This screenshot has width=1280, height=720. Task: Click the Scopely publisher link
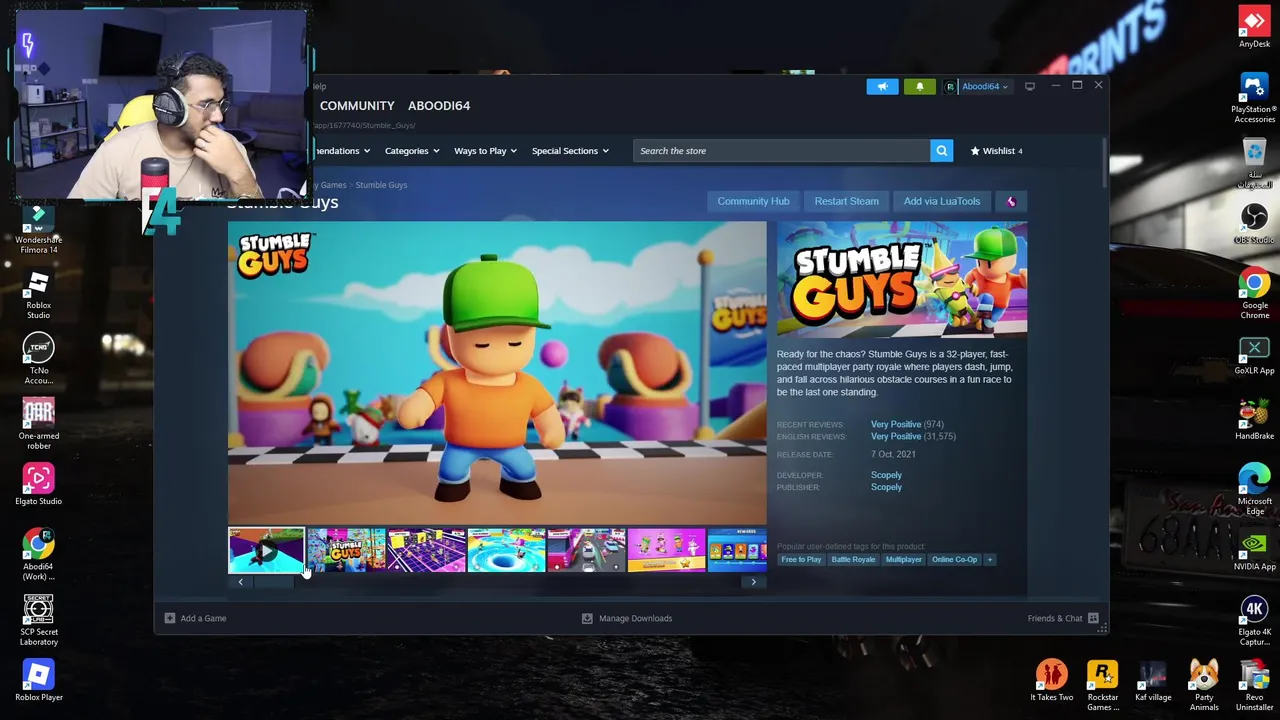pyautogui.click(x=886, y=487)
